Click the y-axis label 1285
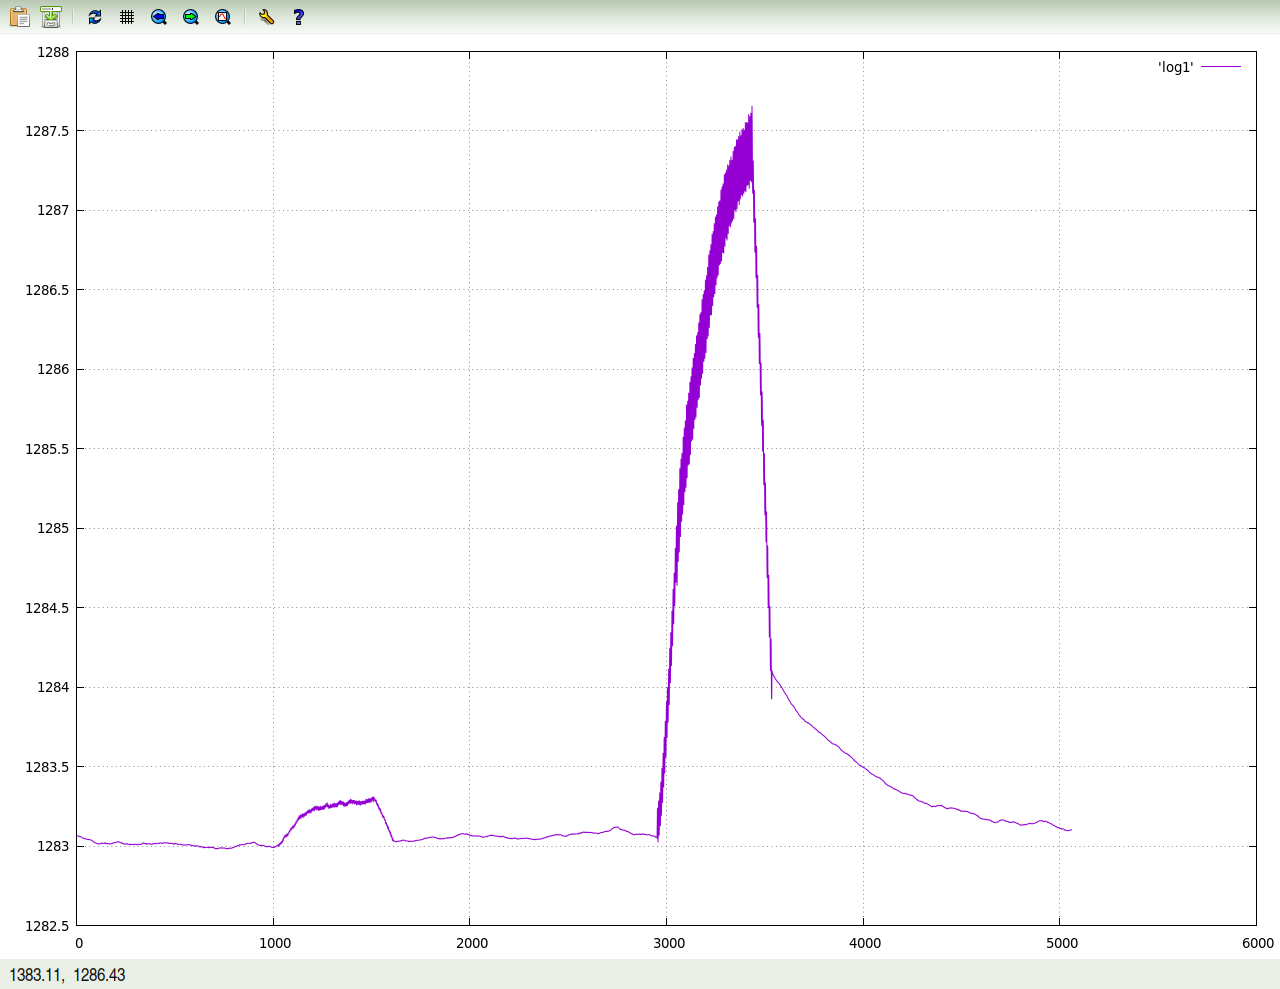This screenshot has width=1280, height=989. tap(53, 528)
